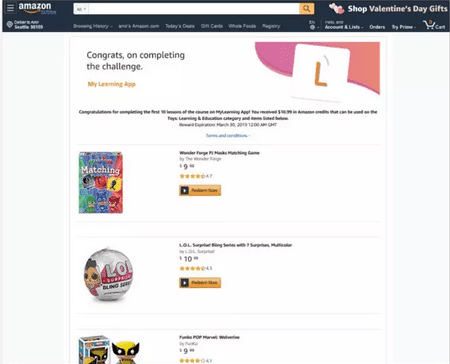Screen dimensions: 450x364
Task: Open the My Learning App link
Action: point(111,84)
